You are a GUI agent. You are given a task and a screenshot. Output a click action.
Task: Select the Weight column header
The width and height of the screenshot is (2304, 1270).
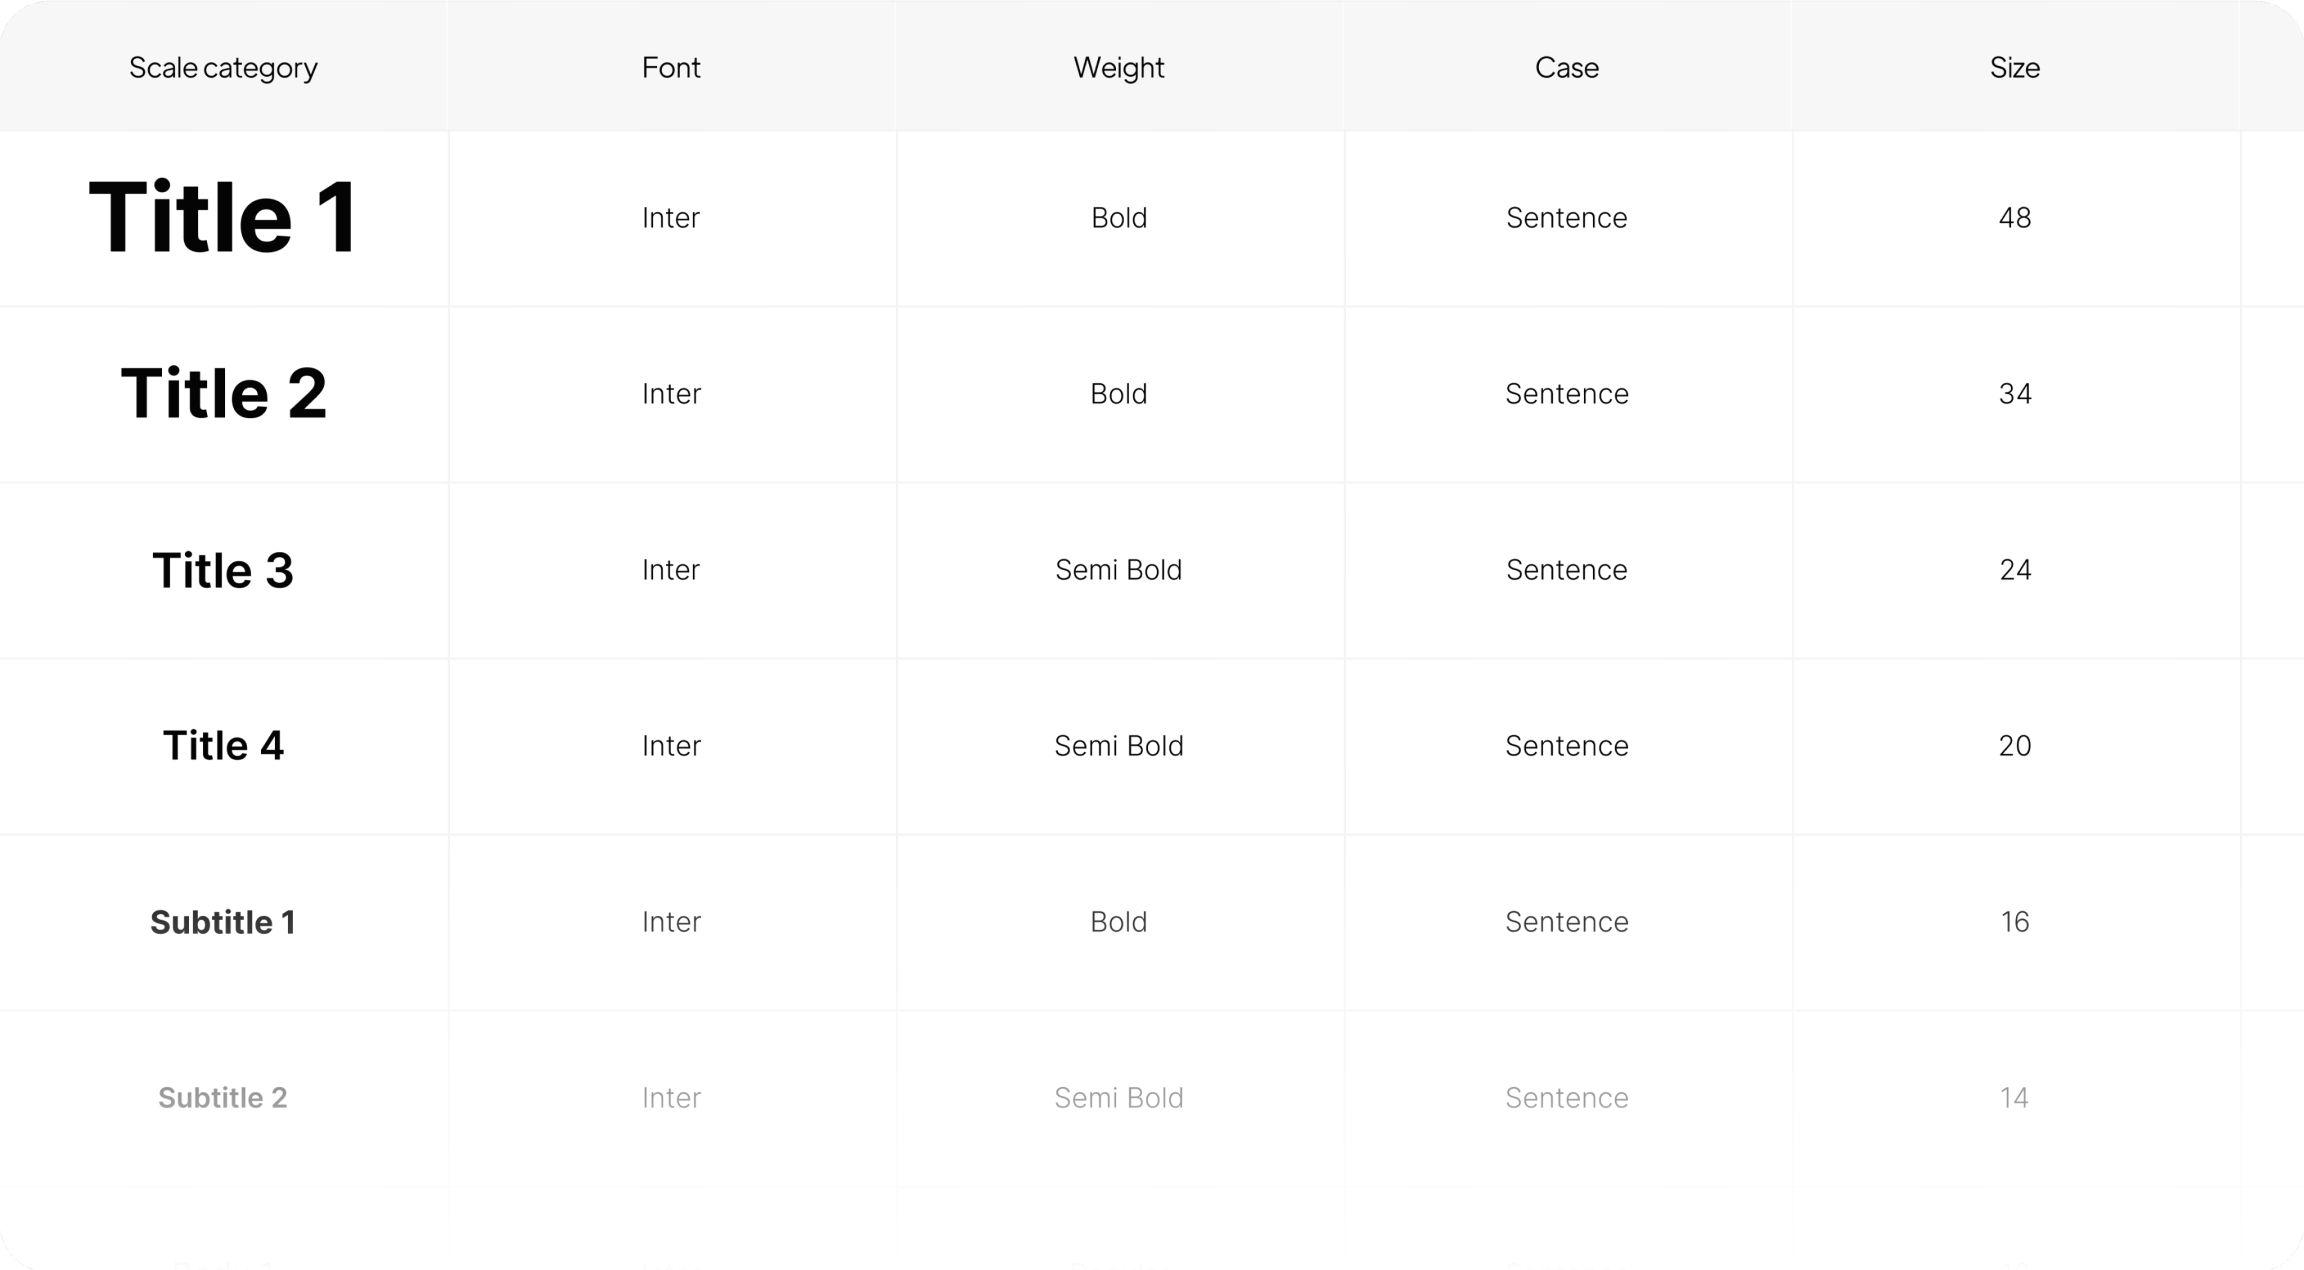(x=1119, y=67)
